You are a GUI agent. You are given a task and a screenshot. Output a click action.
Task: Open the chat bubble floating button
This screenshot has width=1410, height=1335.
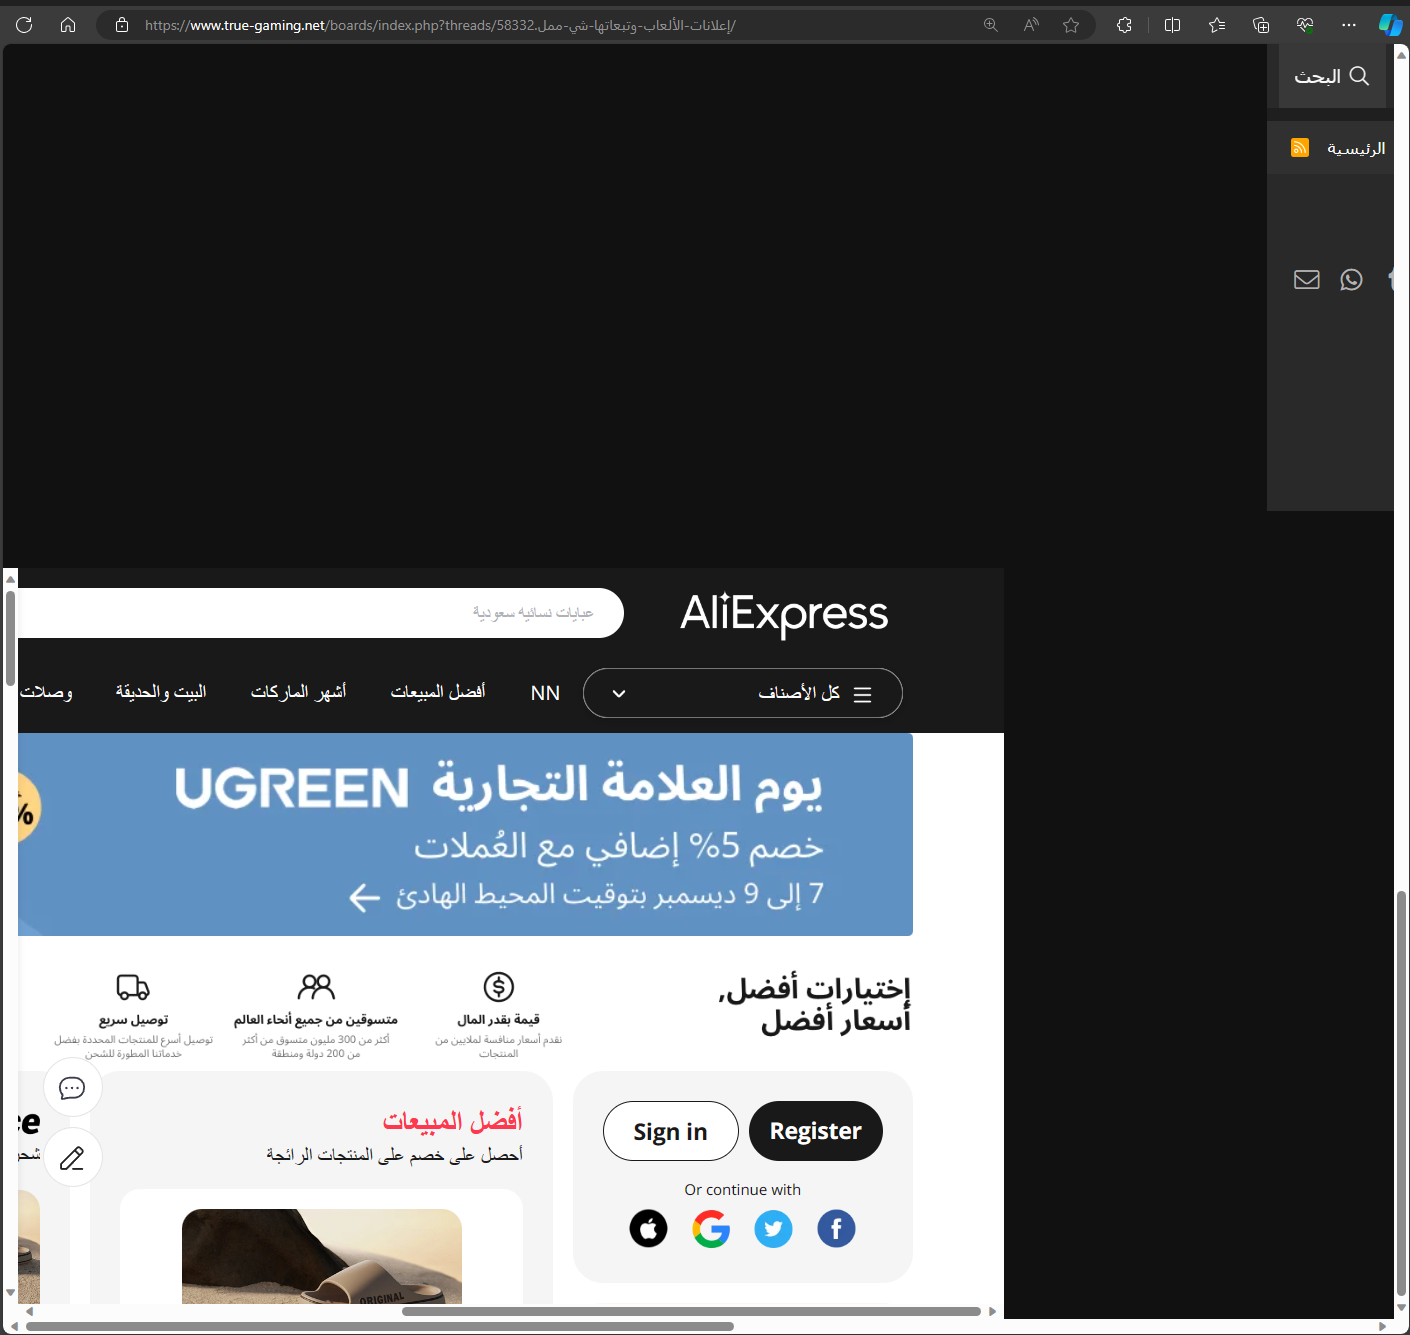72,1088
